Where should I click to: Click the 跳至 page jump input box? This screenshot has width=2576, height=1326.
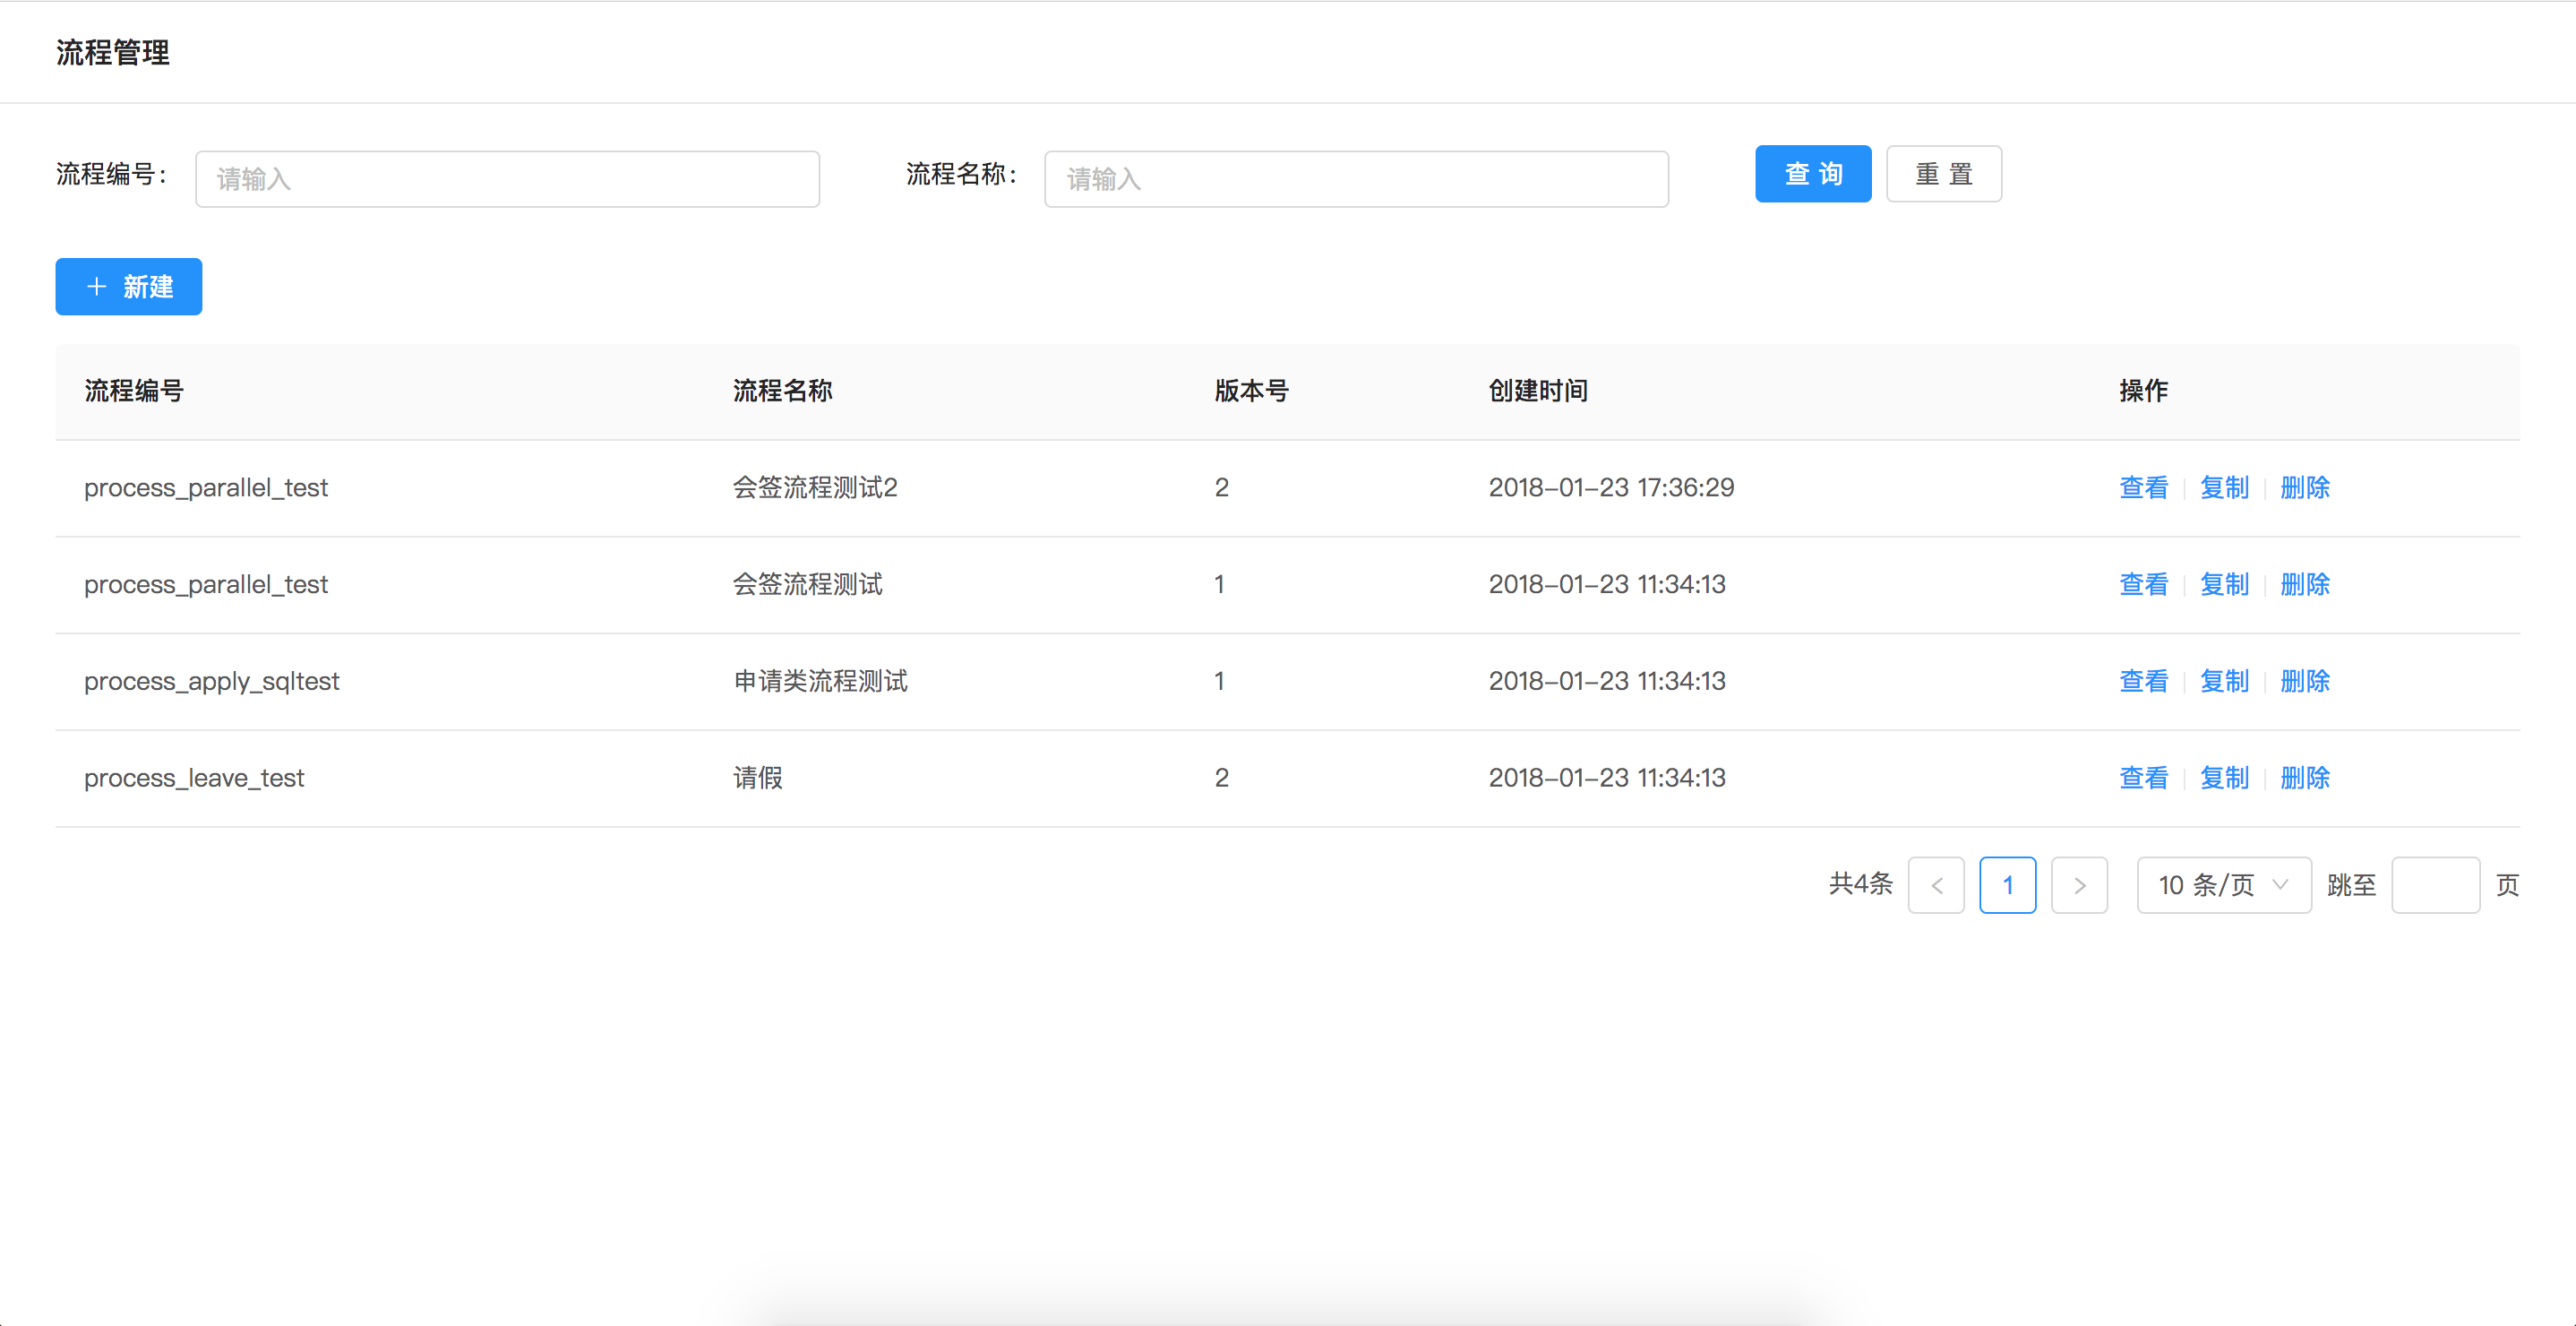click(2434, 885)
